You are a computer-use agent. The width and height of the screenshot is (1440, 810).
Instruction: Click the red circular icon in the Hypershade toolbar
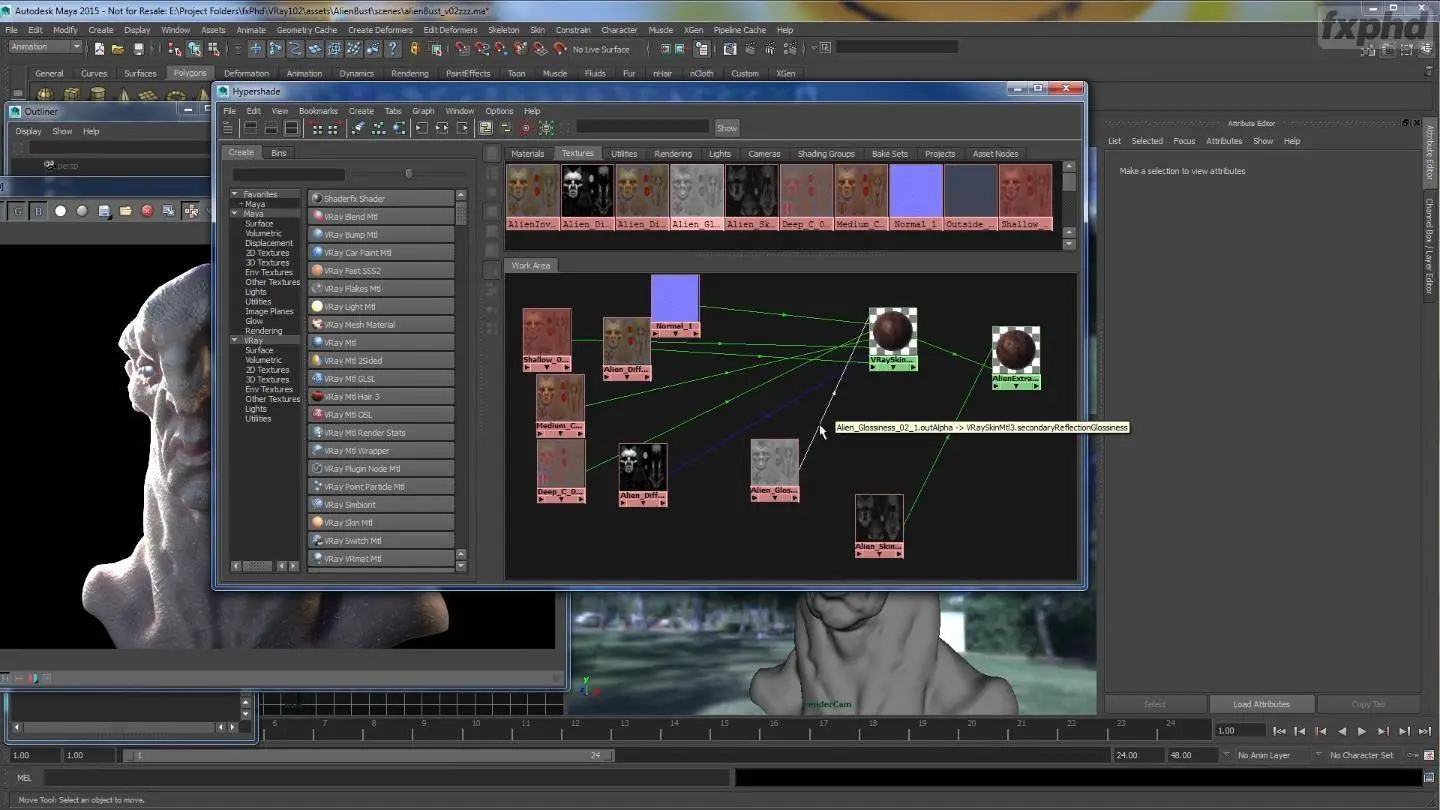526,128
